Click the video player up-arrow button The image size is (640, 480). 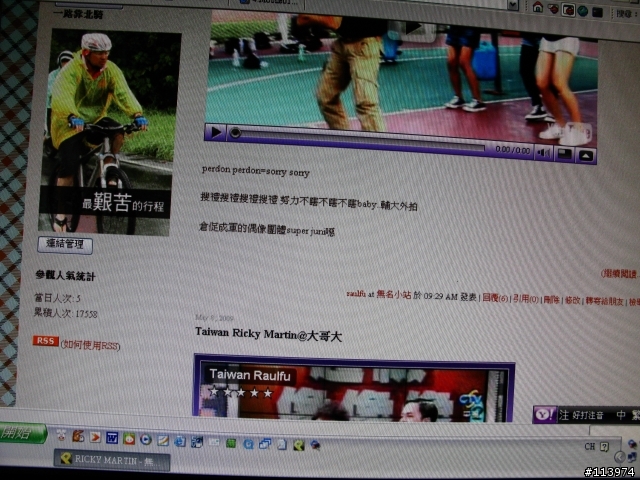click(x=586, y=156)
